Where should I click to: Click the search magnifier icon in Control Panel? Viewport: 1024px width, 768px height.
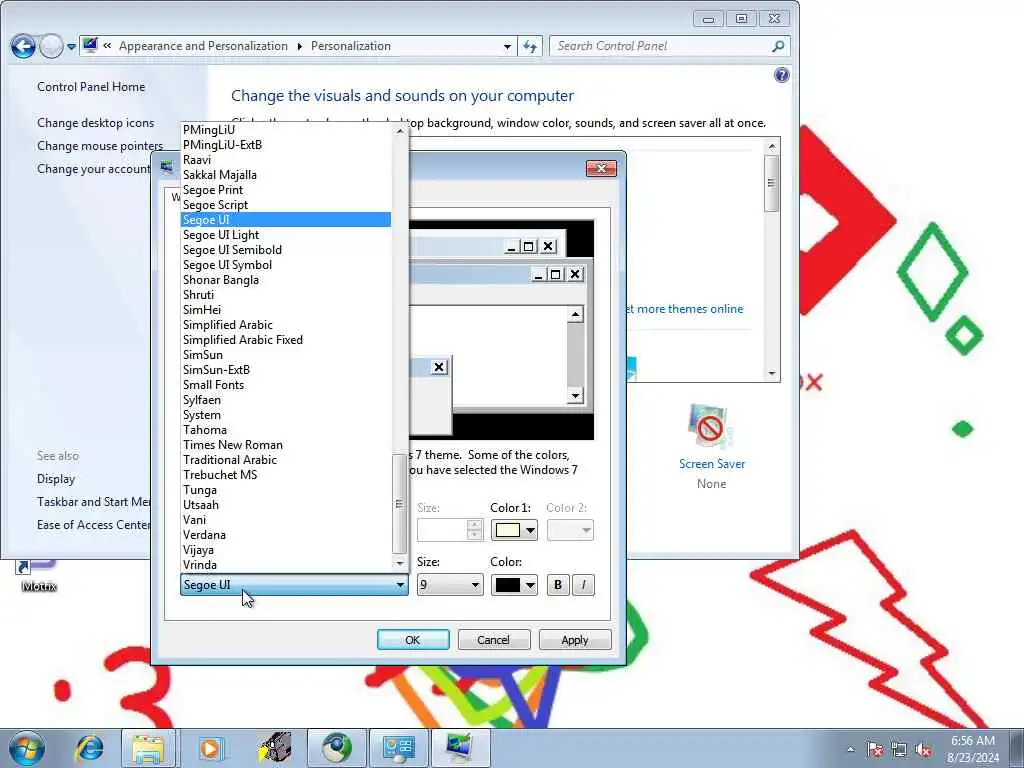tap(778, 46)
